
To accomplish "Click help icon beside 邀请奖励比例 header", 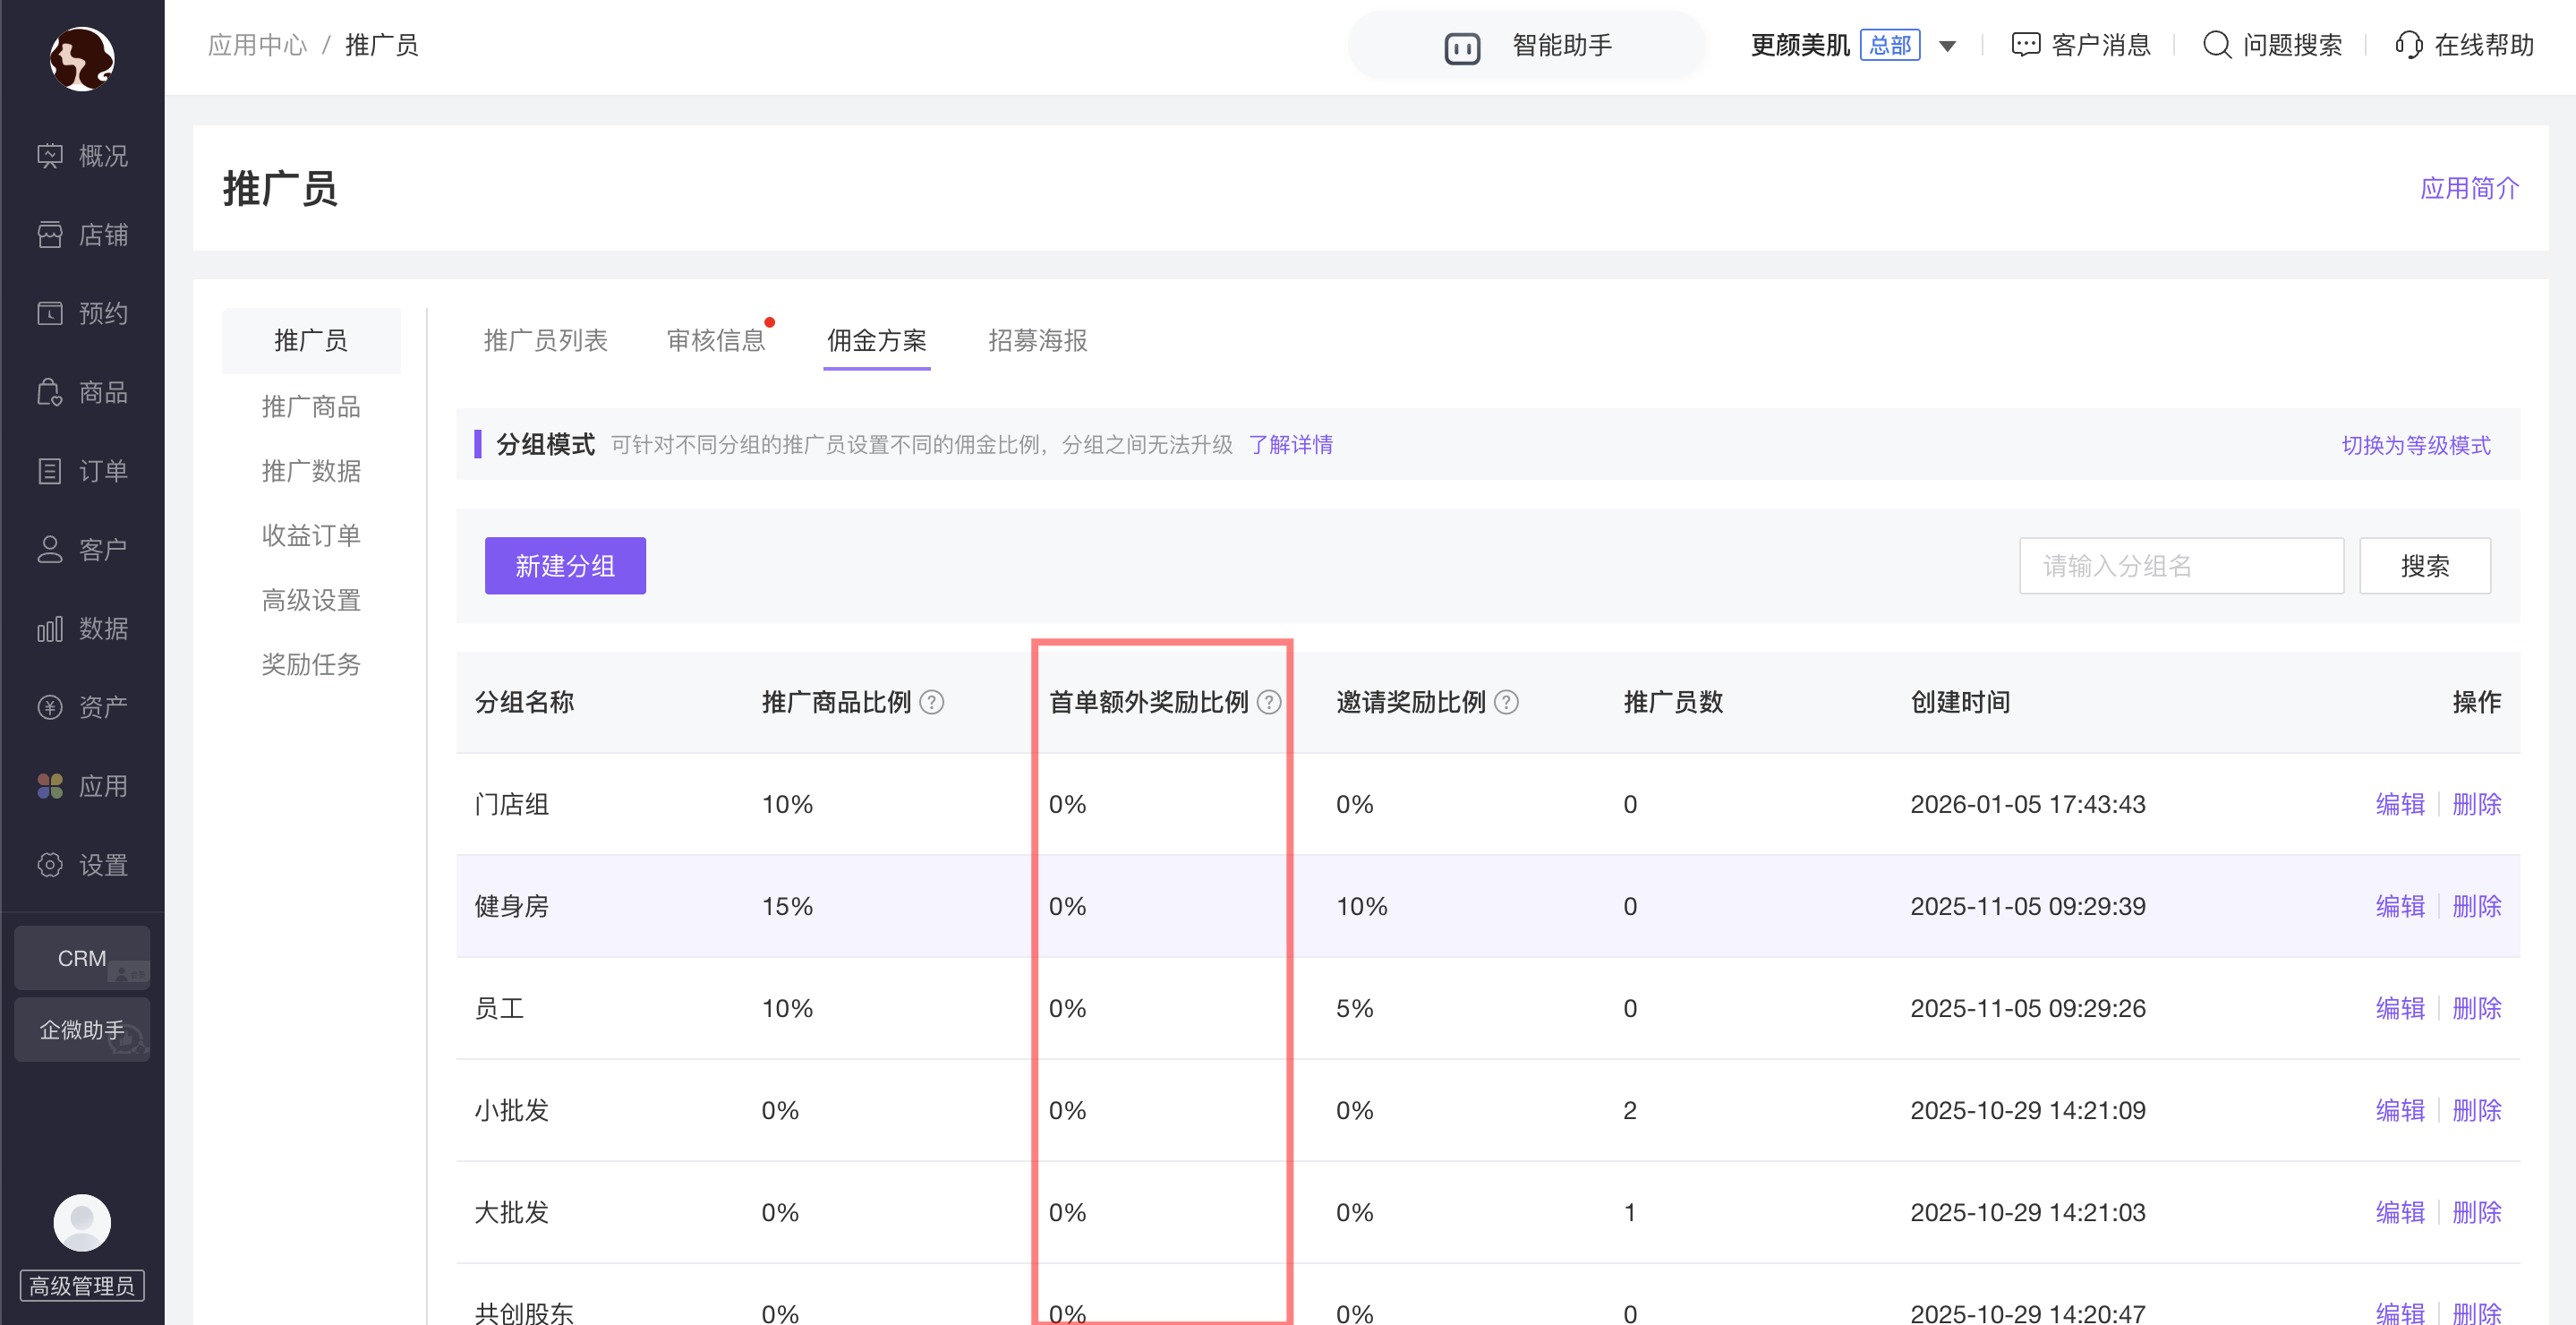I will click(x=1506, y=702).
